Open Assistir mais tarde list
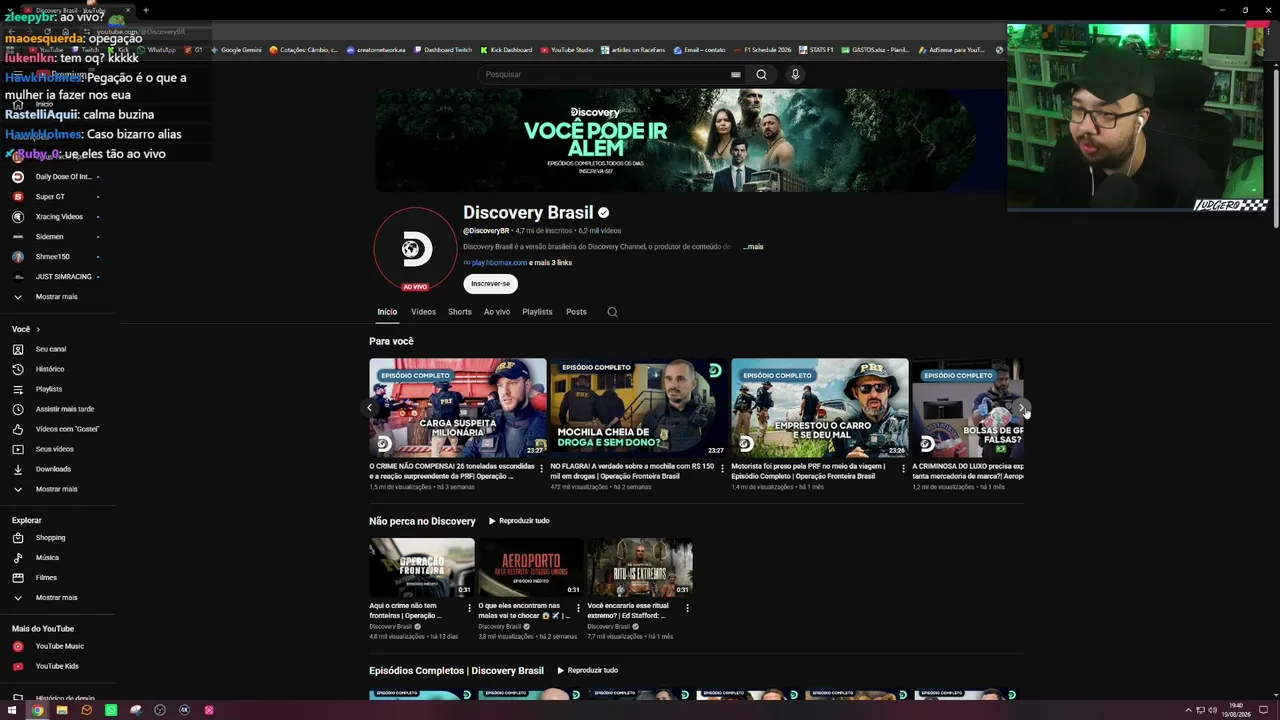1280x720 pixels. tap(65, 409)
